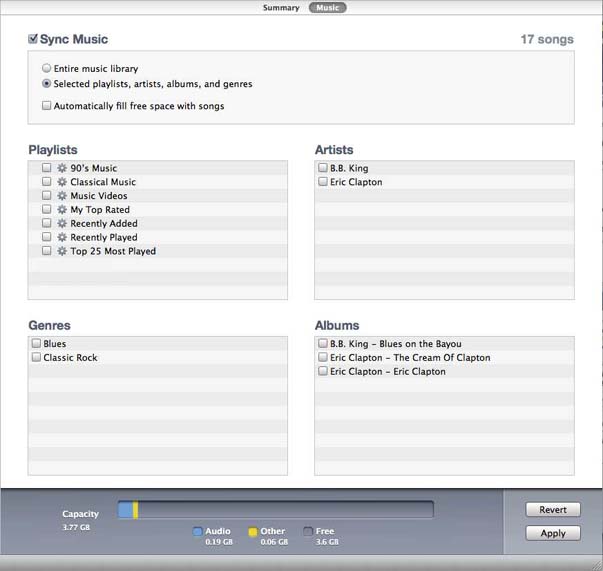Click the gear icon beside Recently Played
The width and height of the screenshot is (603, 571).
(62, 237)
